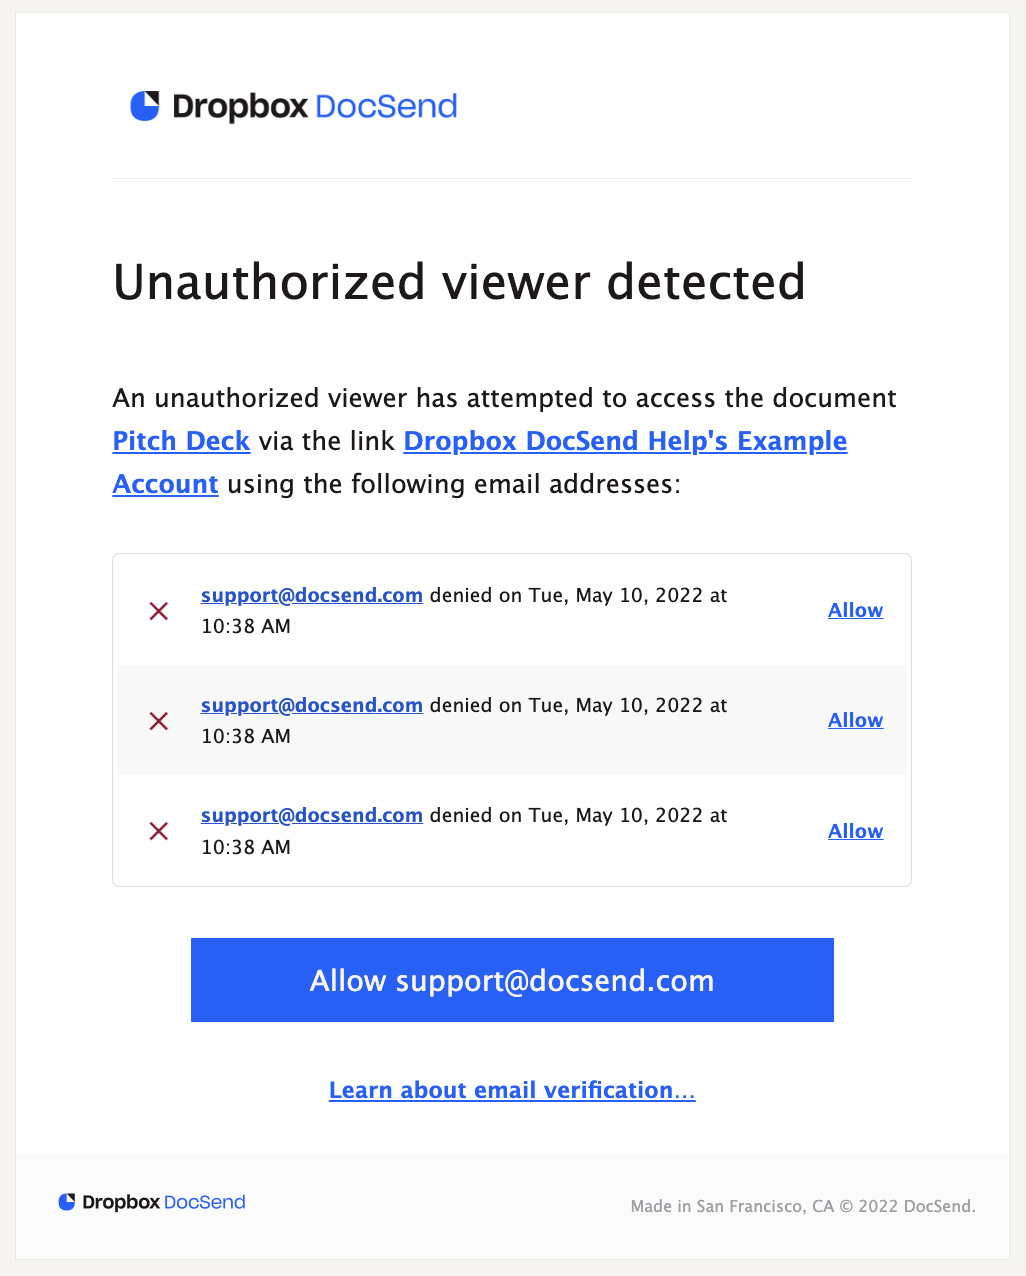
Task: Open first support@docsend.com email link
Action: click(x=312, y=595)
